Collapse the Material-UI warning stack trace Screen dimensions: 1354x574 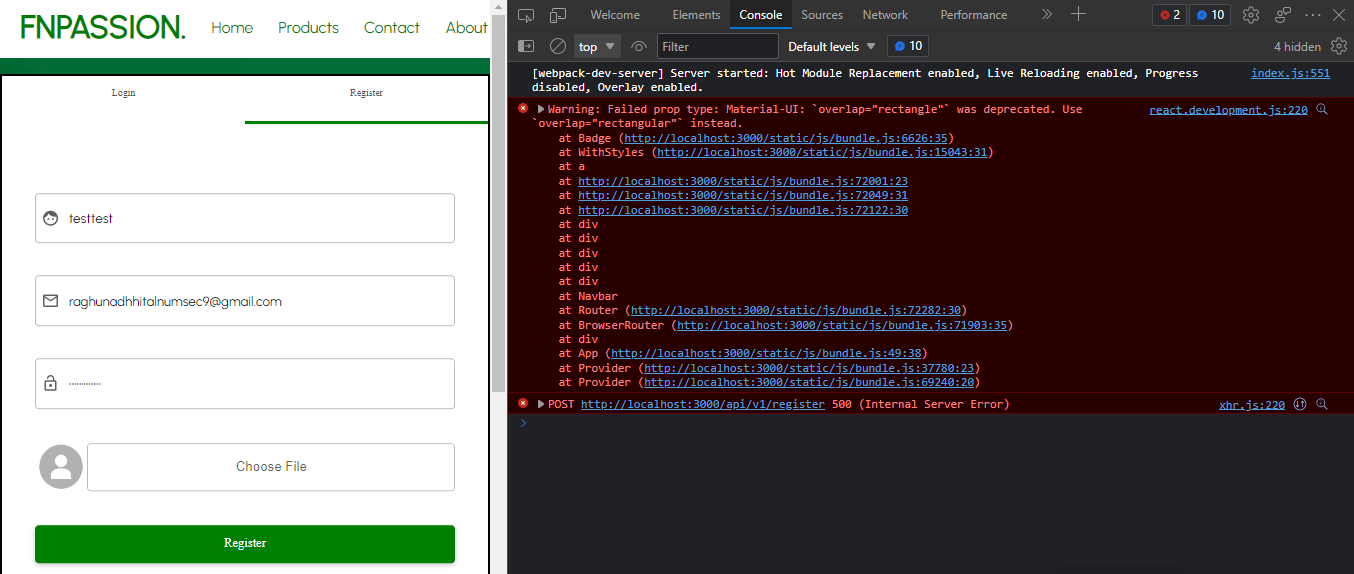pos(541,109)
